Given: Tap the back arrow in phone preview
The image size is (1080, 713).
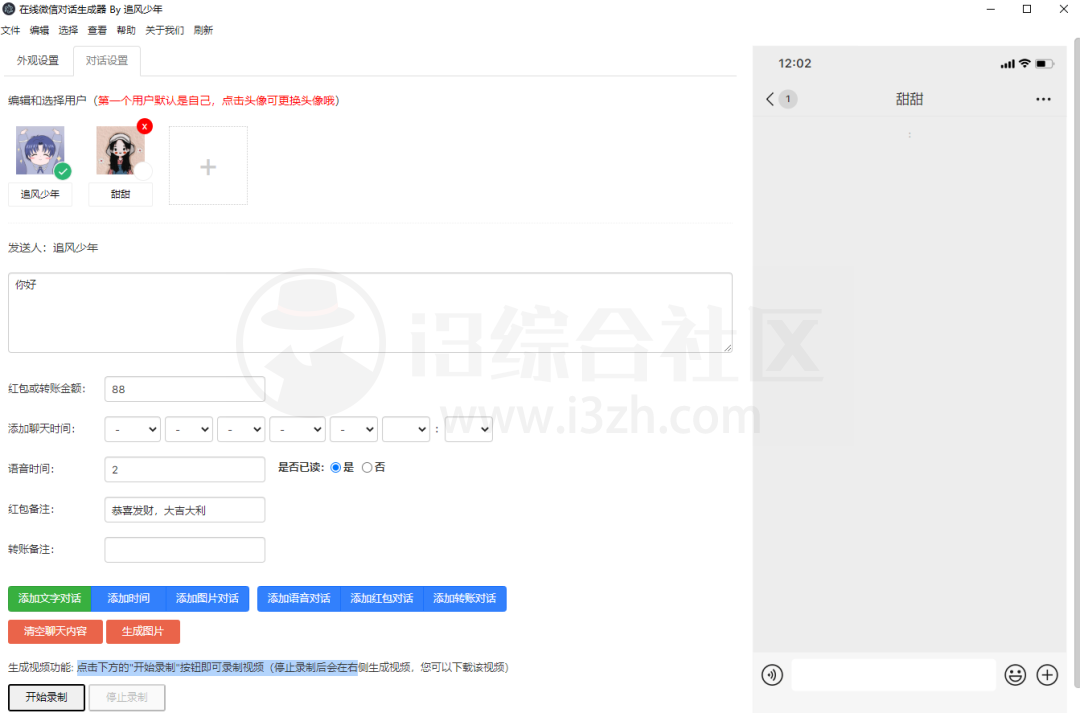Looking at the screenshot, I should coord(769,99).
